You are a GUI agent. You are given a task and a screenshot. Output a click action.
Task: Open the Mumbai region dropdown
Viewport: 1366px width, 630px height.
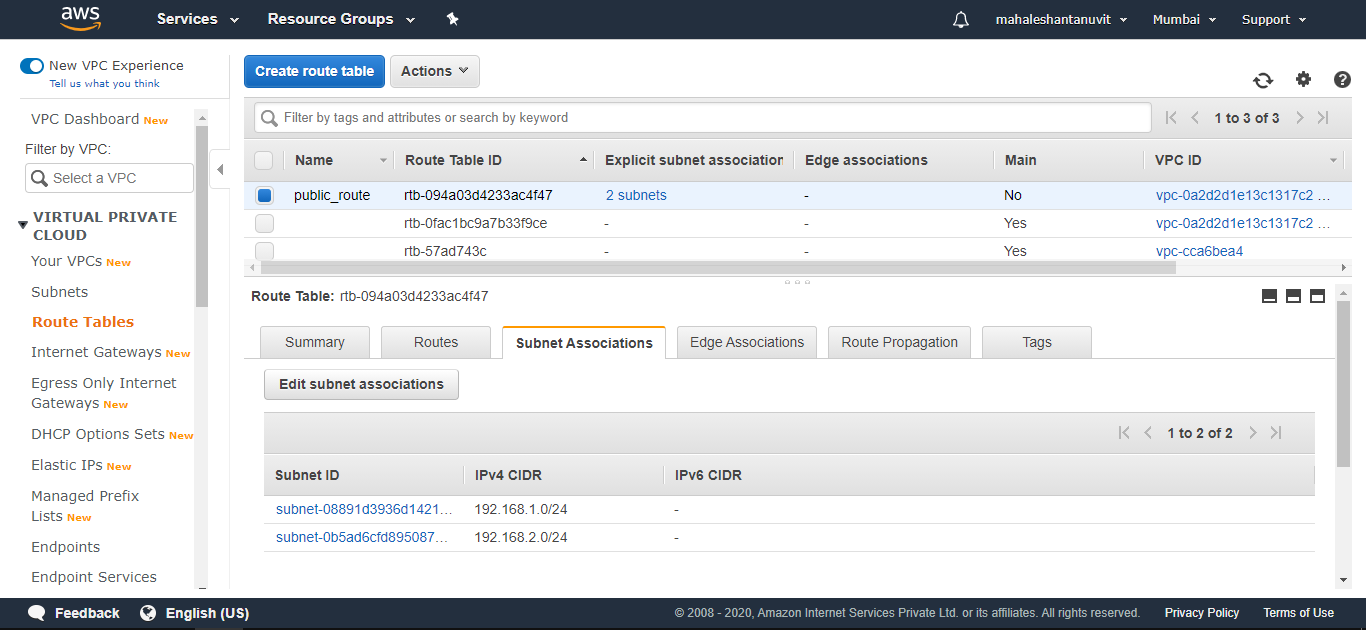point(1183,19)
